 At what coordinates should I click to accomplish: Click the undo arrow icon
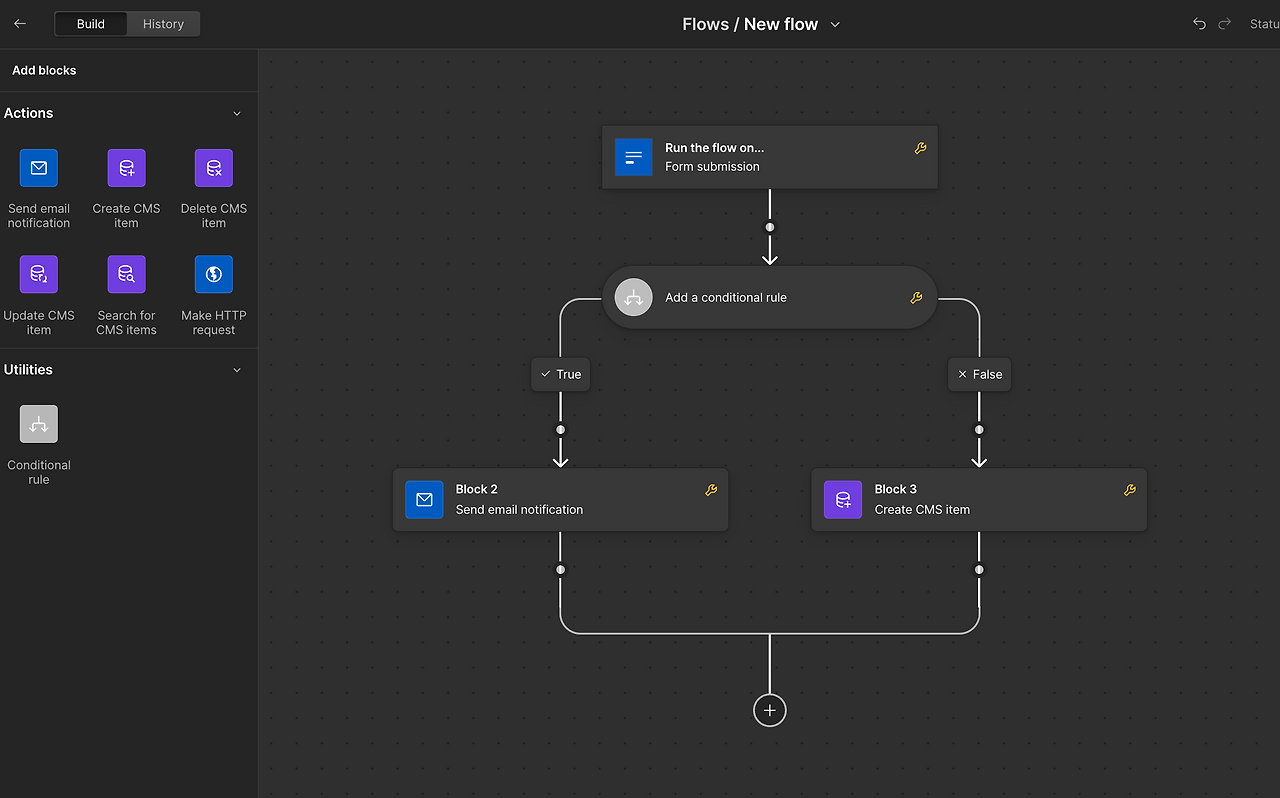click(1199, 24)
